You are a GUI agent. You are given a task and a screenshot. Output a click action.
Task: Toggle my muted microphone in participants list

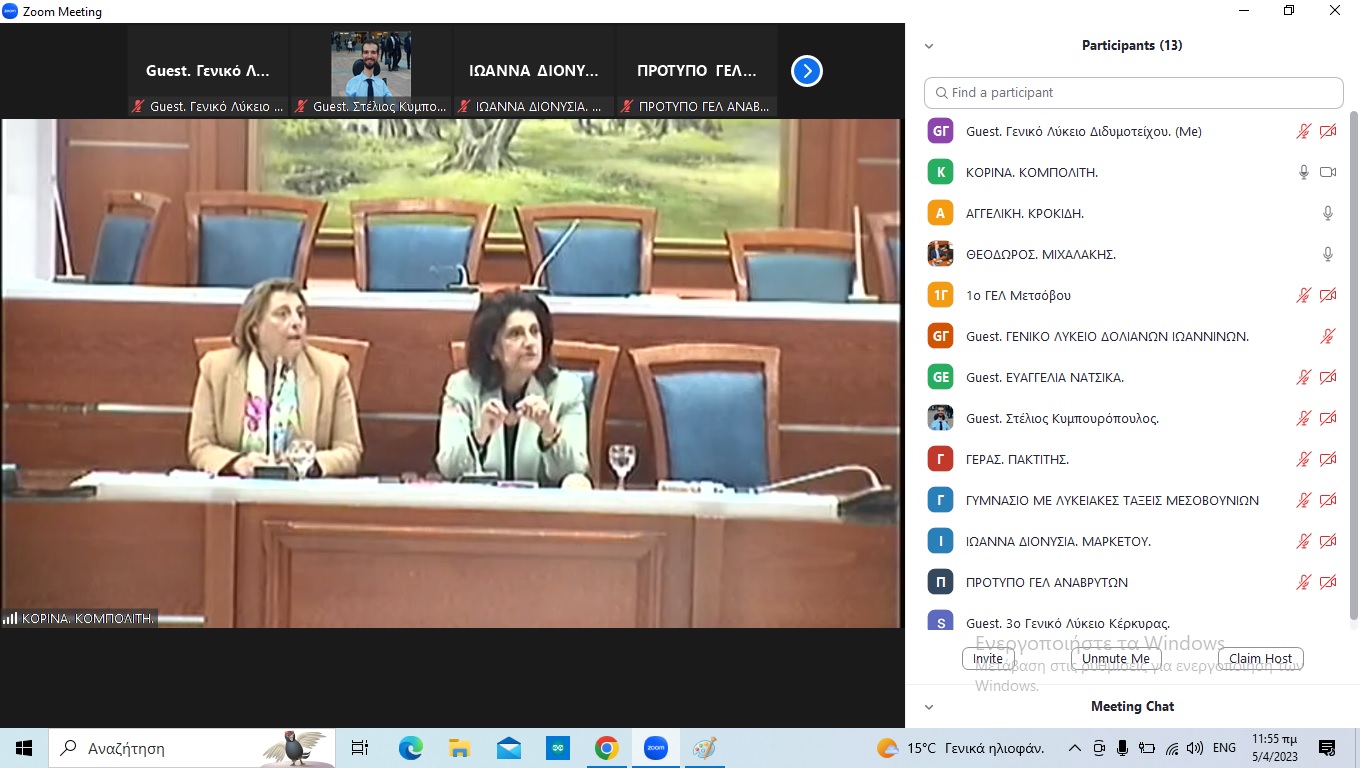click(1303, 131)
